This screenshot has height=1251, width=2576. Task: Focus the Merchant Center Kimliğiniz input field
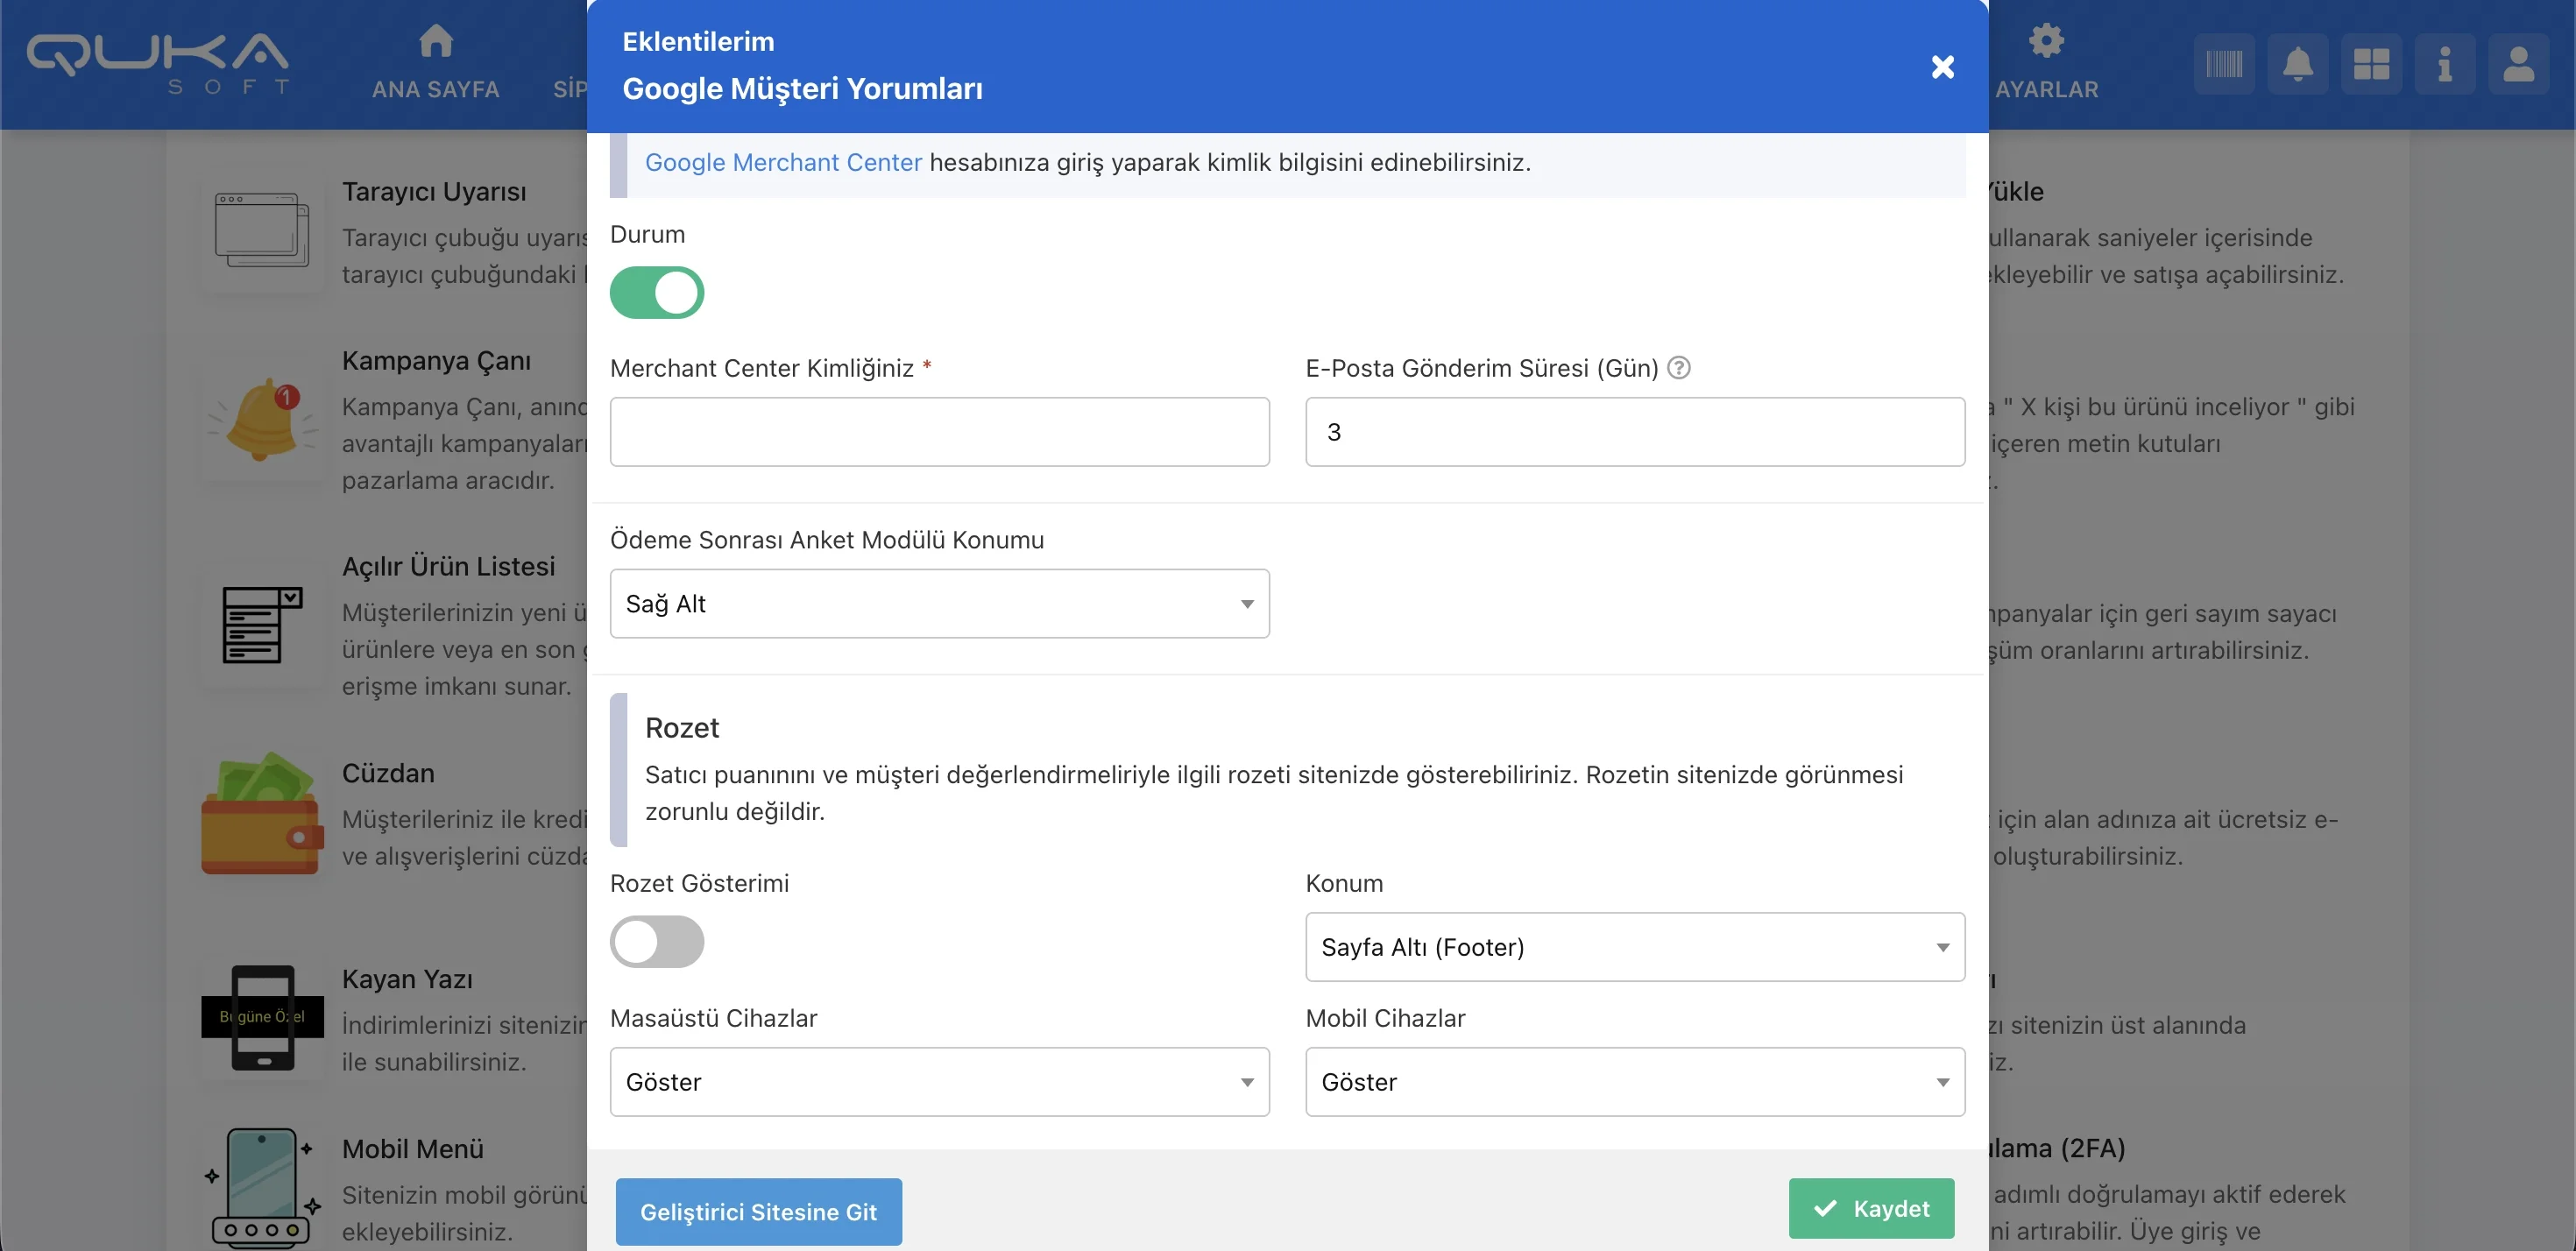click(x=939, y=432)
